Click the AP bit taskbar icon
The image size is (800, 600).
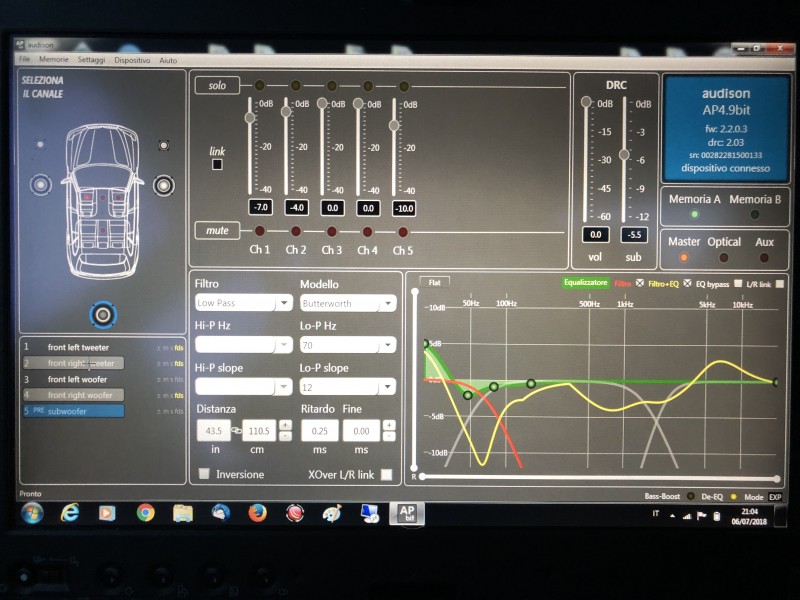pos(407,513)
